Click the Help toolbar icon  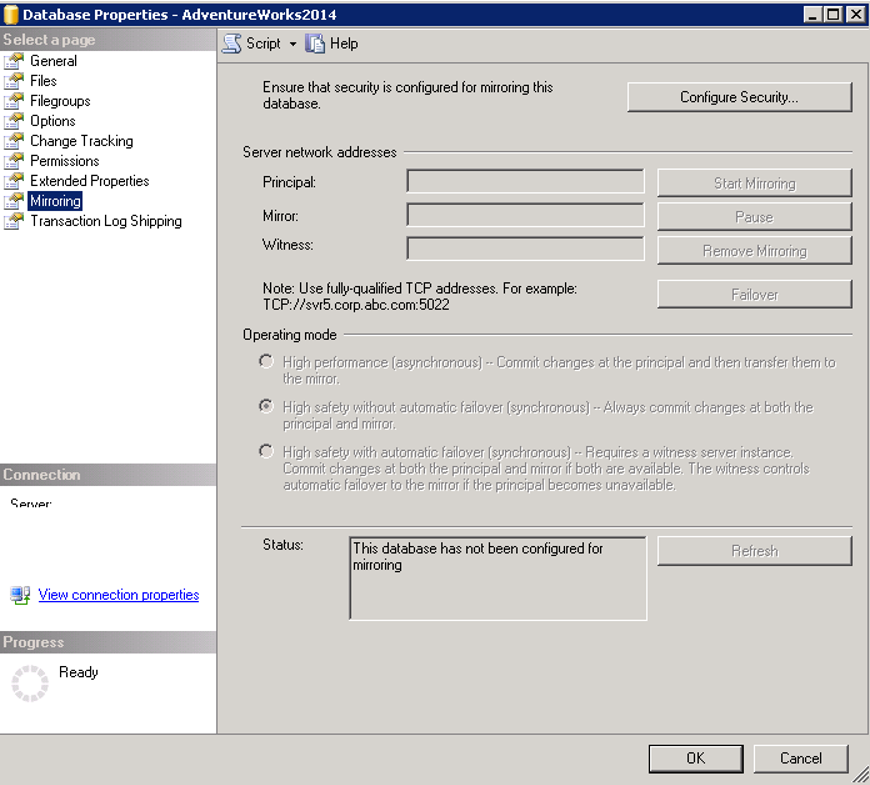315,43
